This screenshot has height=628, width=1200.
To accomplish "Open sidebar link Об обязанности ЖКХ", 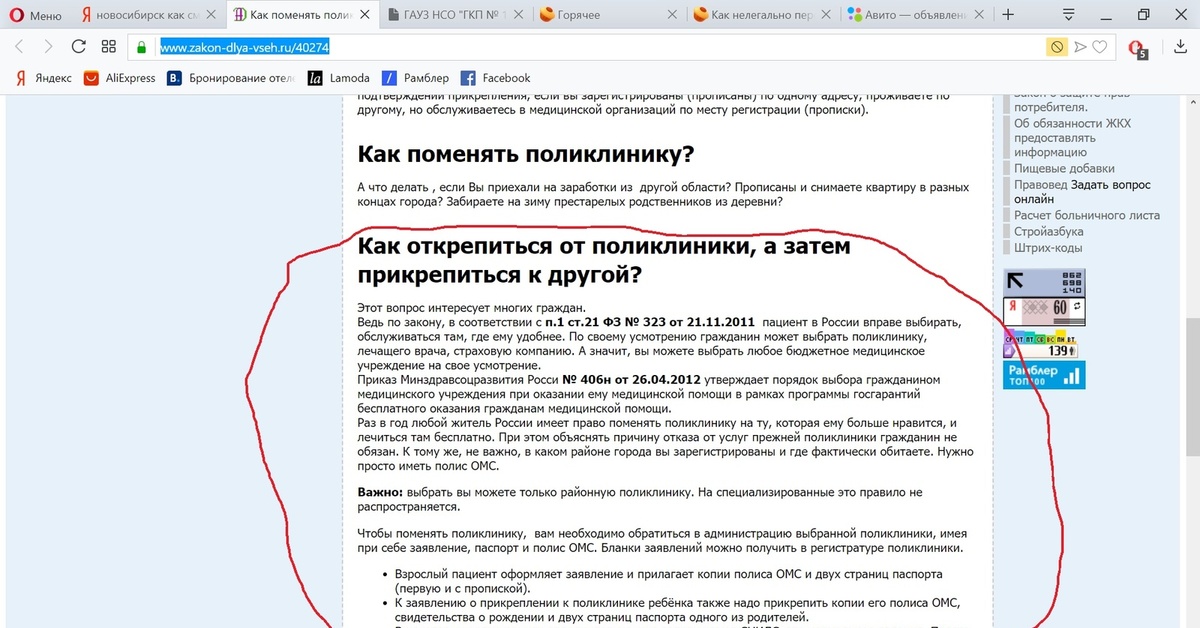I will [x=1071, y=138].
